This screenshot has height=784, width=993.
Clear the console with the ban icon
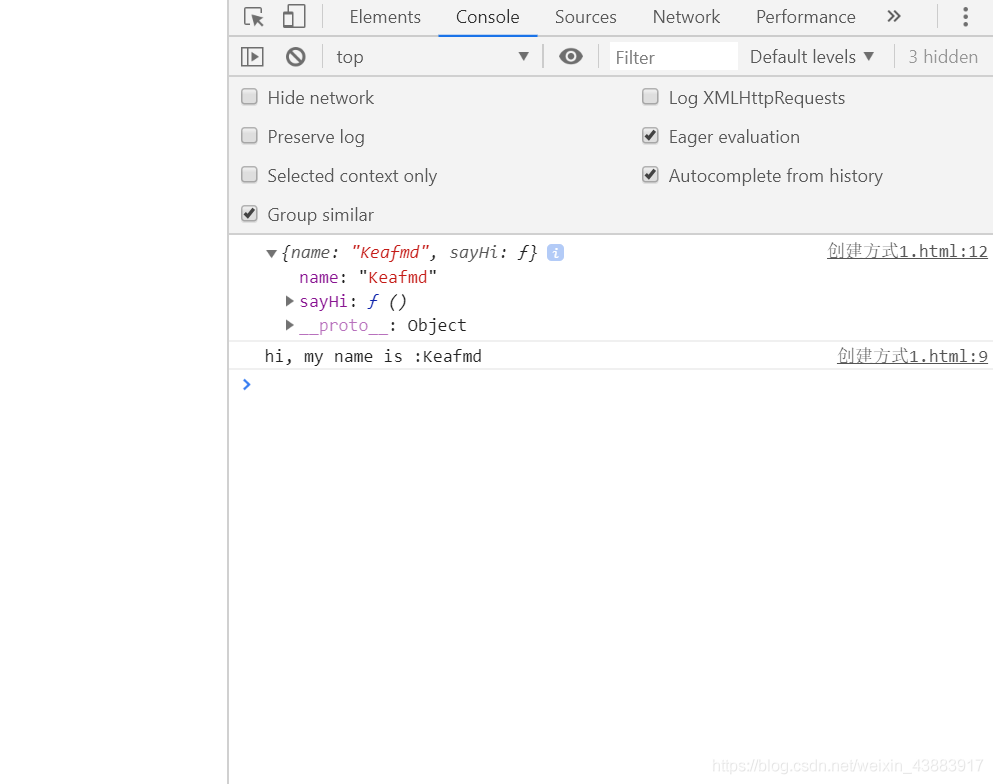coord(295,57)
